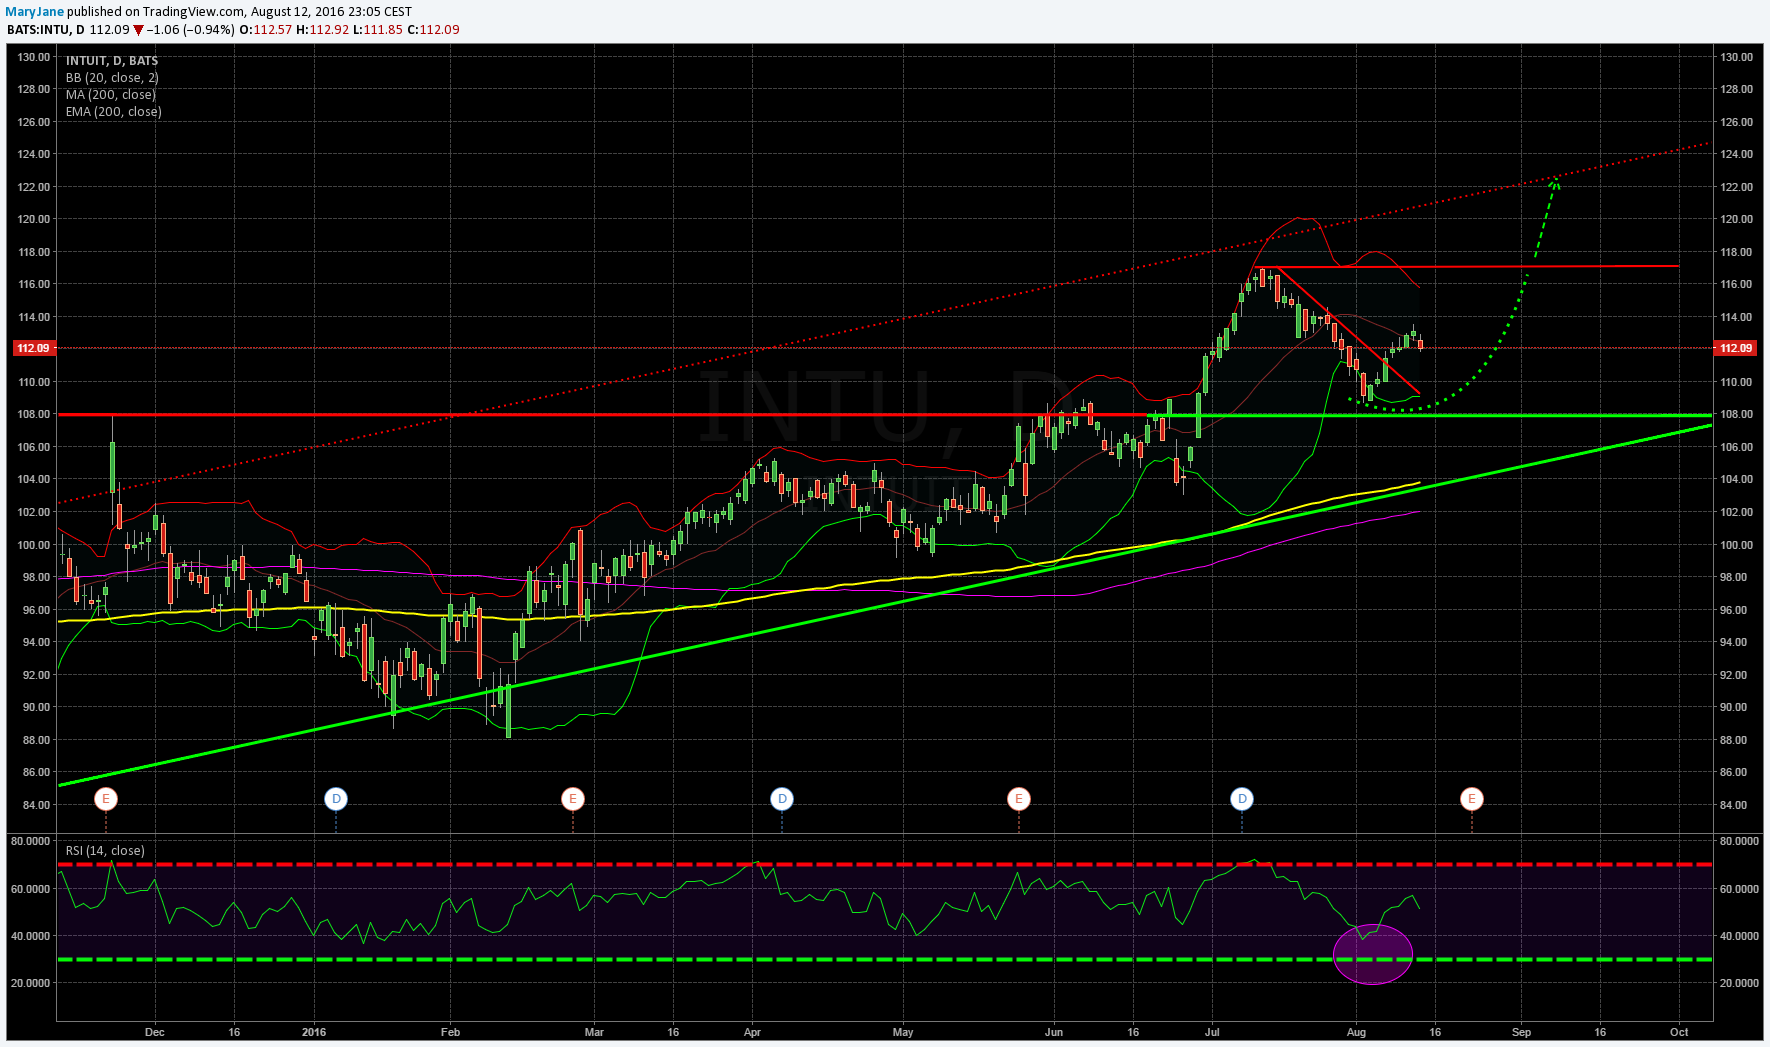Image resolution: width=1770 pixels, height=1047 pixels.
Task: Click the Aug label on time axis
Action: 1356,1032
